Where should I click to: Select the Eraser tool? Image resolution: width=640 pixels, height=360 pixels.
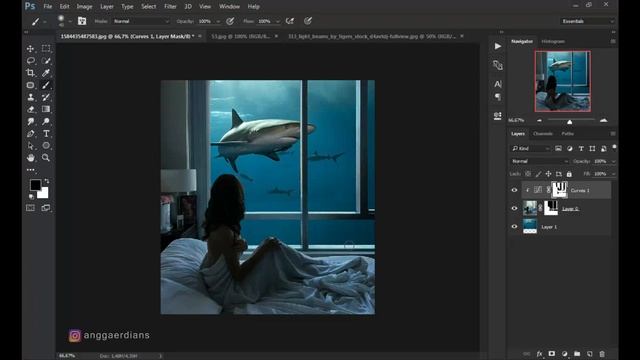click(x=30, y=109)
